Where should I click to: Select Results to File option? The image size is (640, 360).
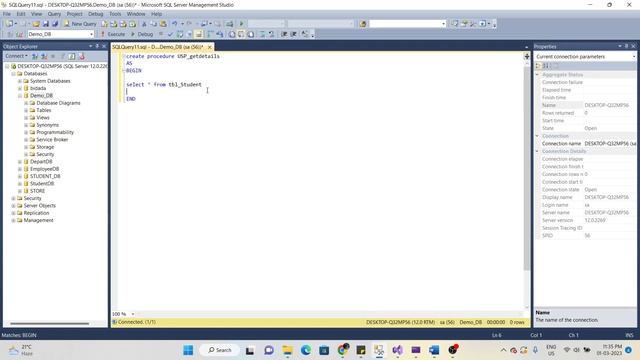[x=251, y=34]
